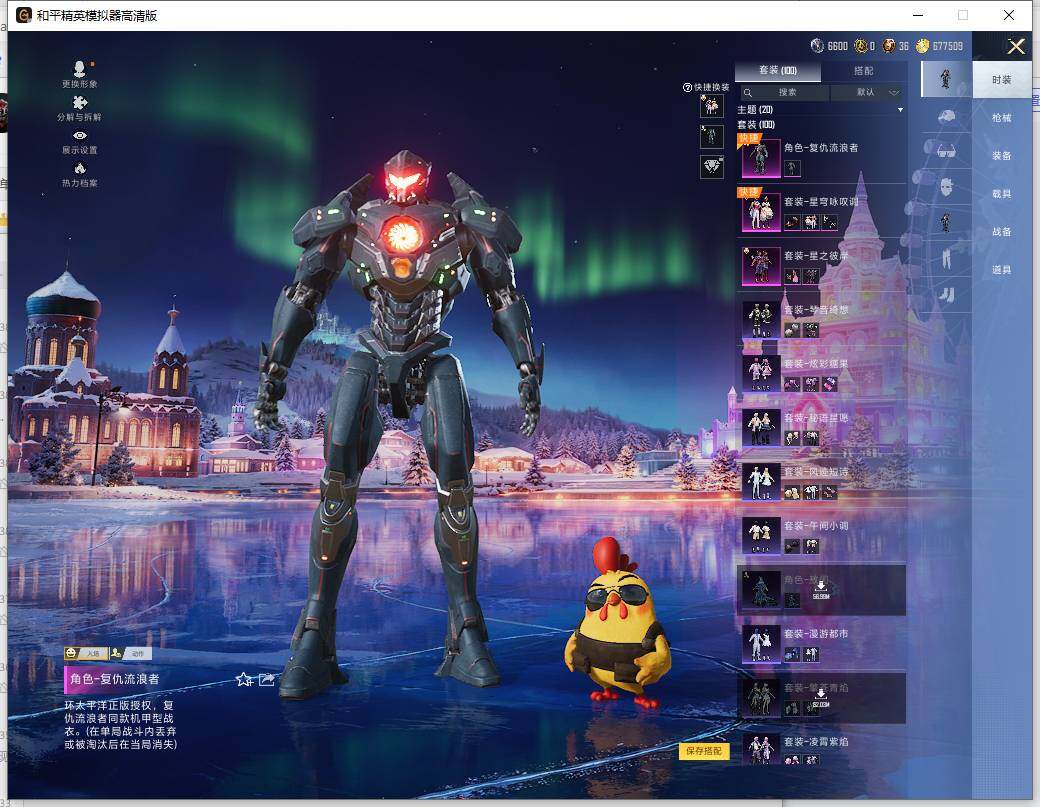This screenshot has width=1040, height=807.
Task: Click the chicken companion pet
Action: tap(618, 625)
